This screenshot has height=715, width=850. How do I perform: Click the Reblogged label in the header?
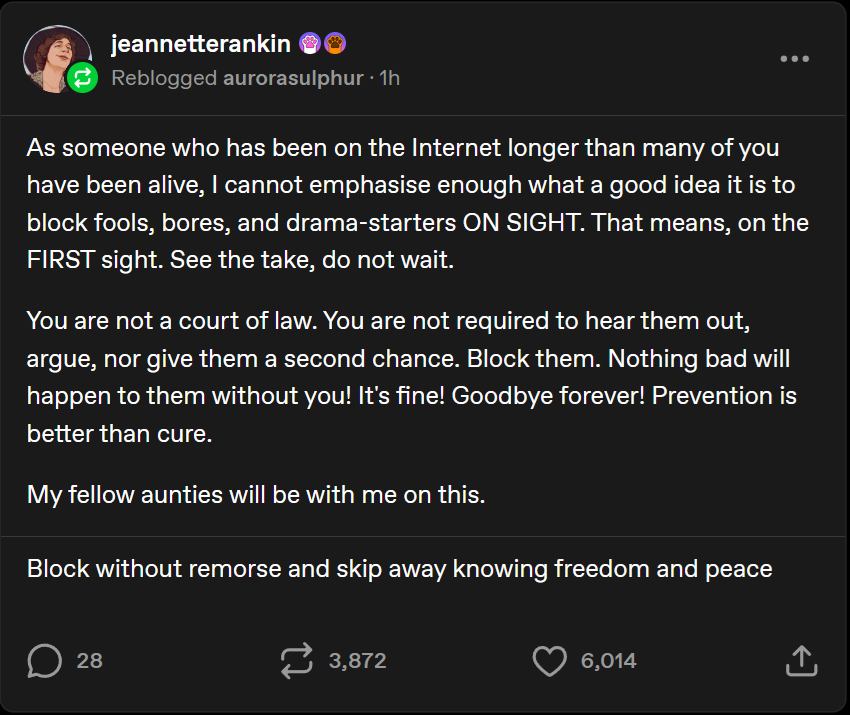(163, 78)
